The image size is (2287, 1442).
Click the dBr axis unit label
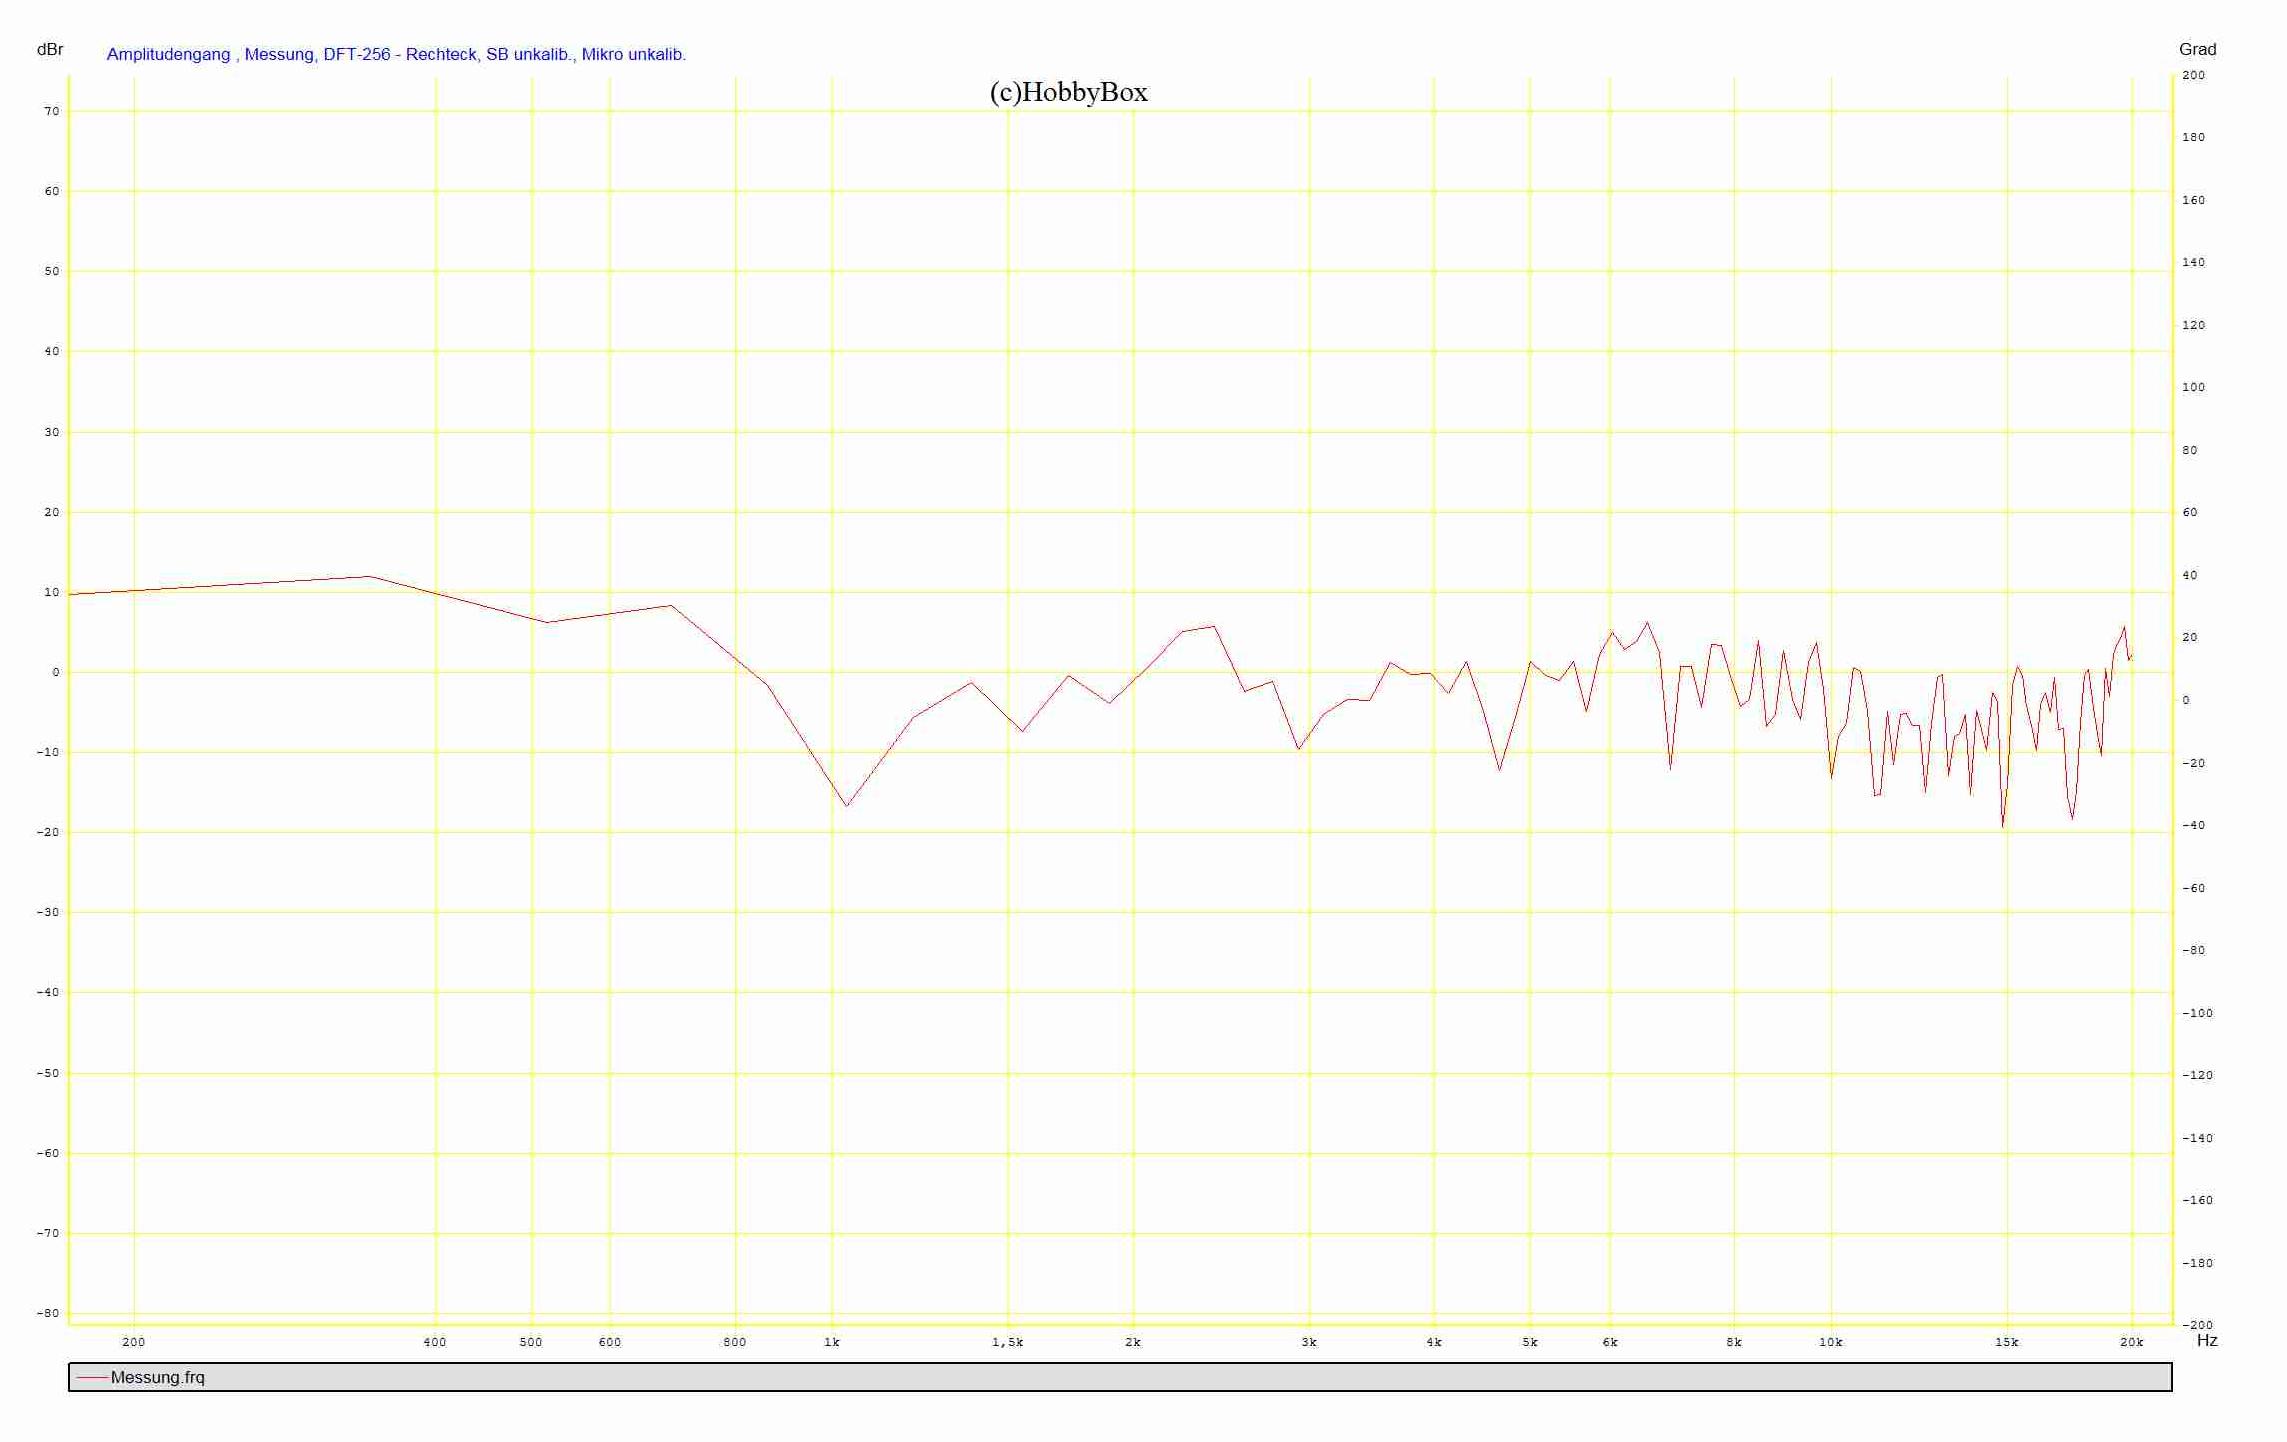click(x=50, y=49)
